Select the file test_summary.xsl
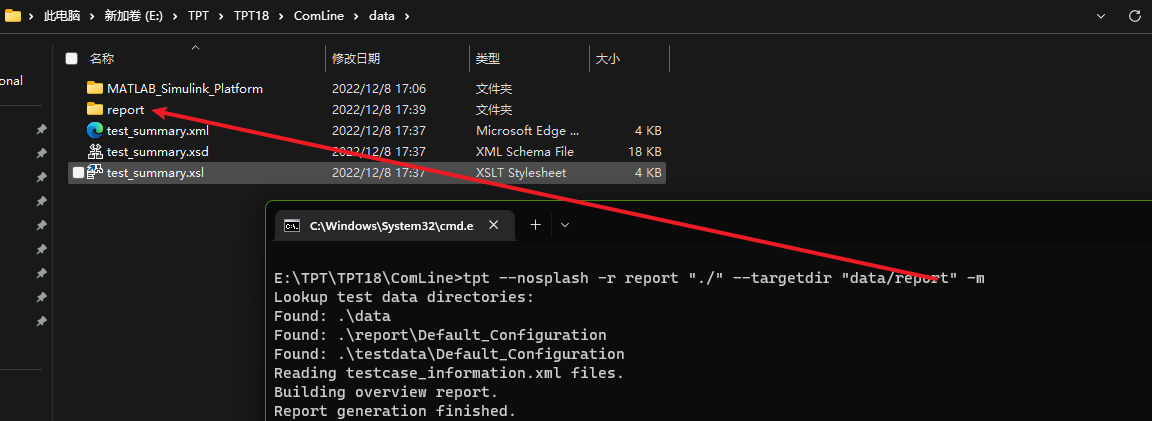This screenshot has width=1152, height=421. click(155, 173)
